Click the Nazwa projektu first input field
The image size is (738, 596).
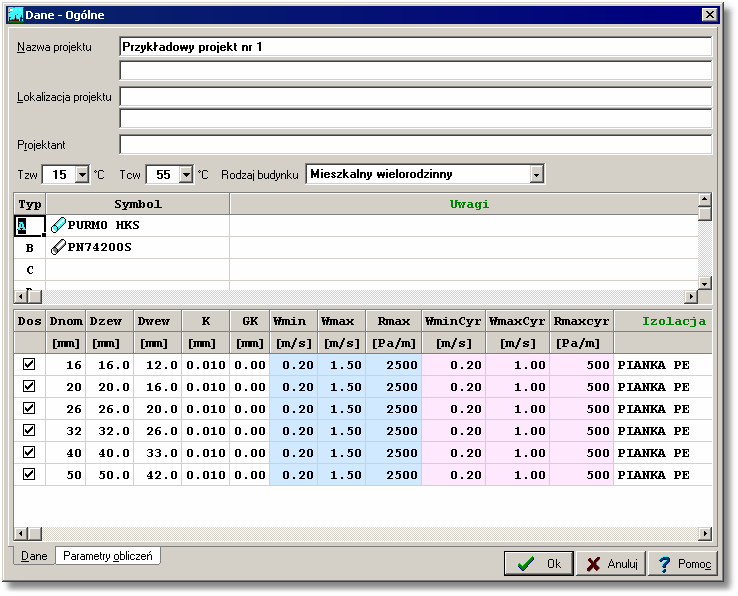(416, 47)
